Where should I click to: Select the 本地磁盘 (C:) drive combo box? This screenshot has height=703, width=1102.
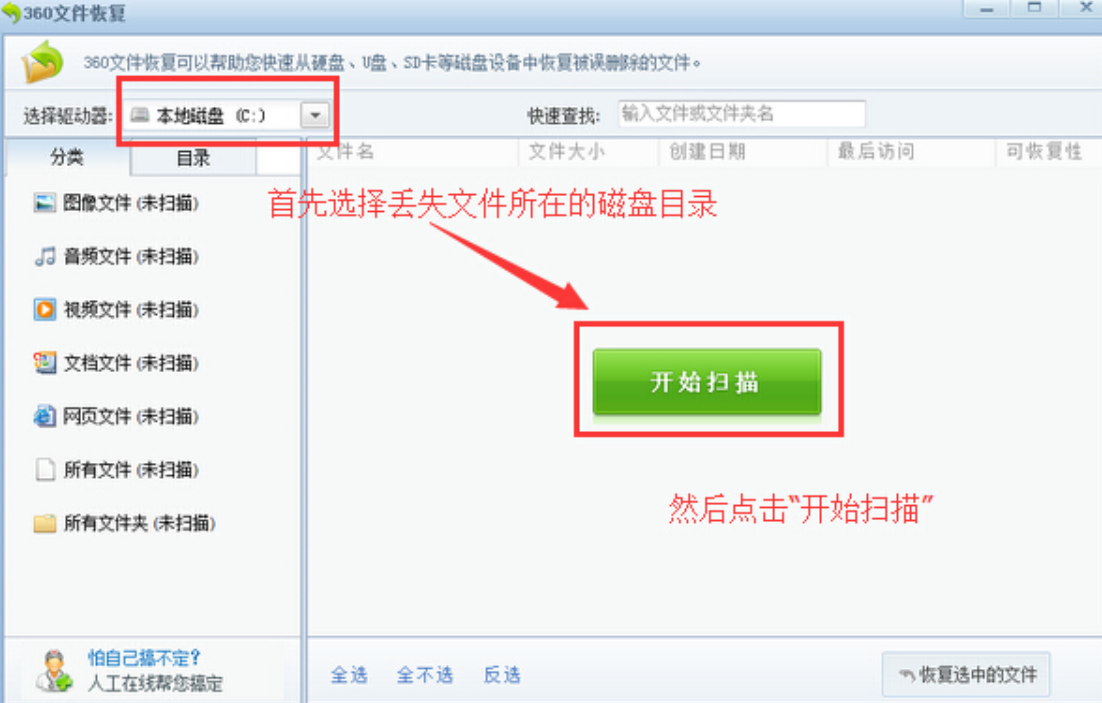(x=228, y=115)
